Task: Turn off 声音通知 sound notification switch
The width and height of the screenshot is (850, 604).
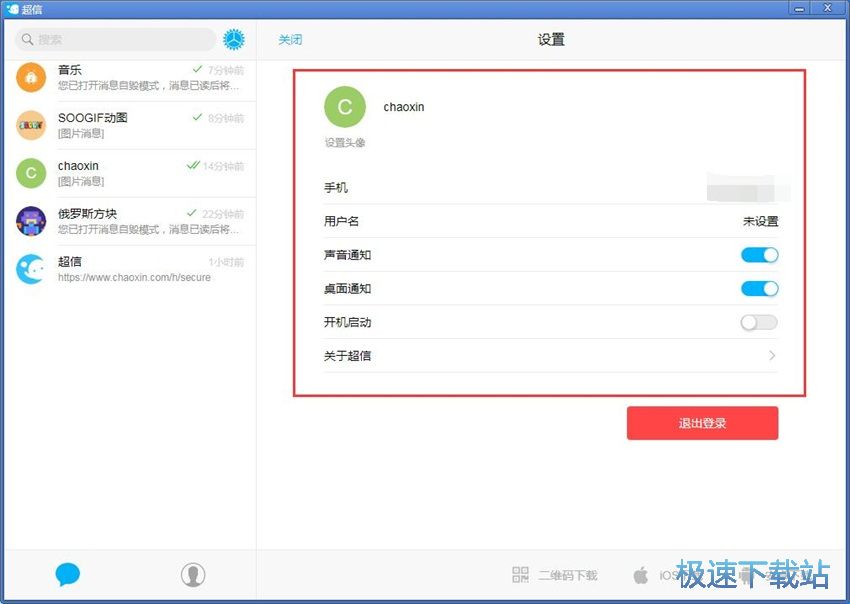Action: [x=759, y=255]
